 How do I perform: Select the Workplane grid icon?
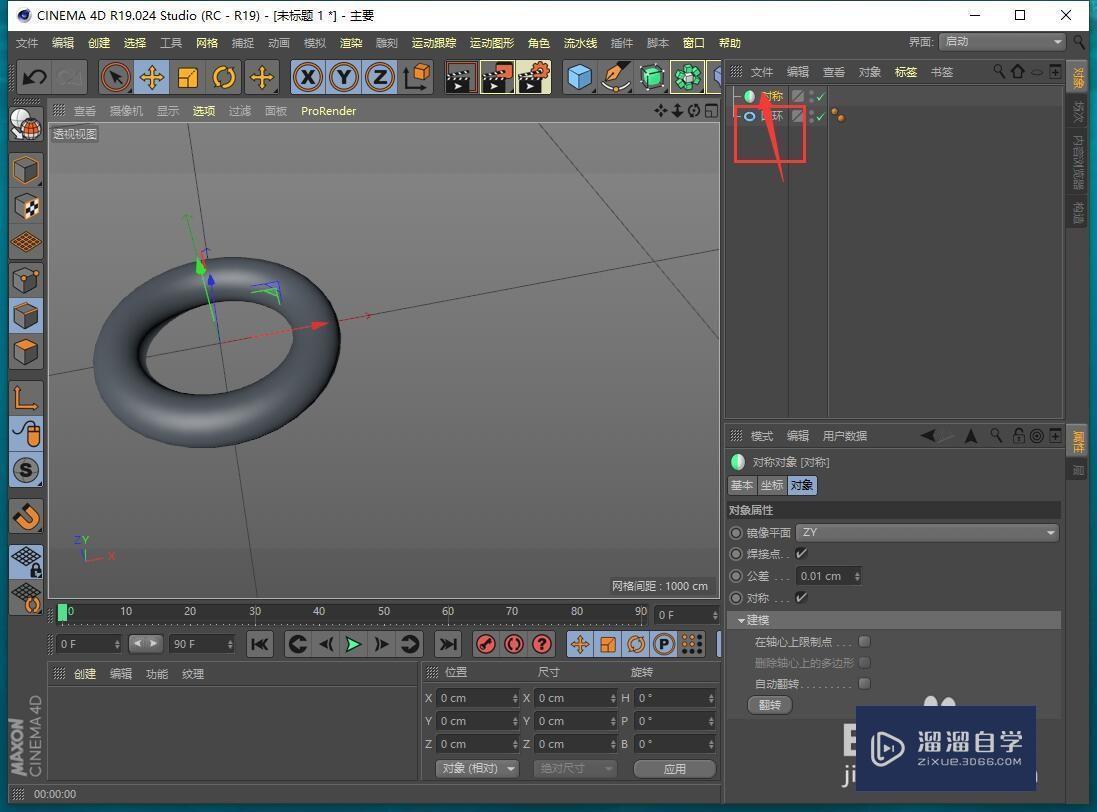[26, 243]
